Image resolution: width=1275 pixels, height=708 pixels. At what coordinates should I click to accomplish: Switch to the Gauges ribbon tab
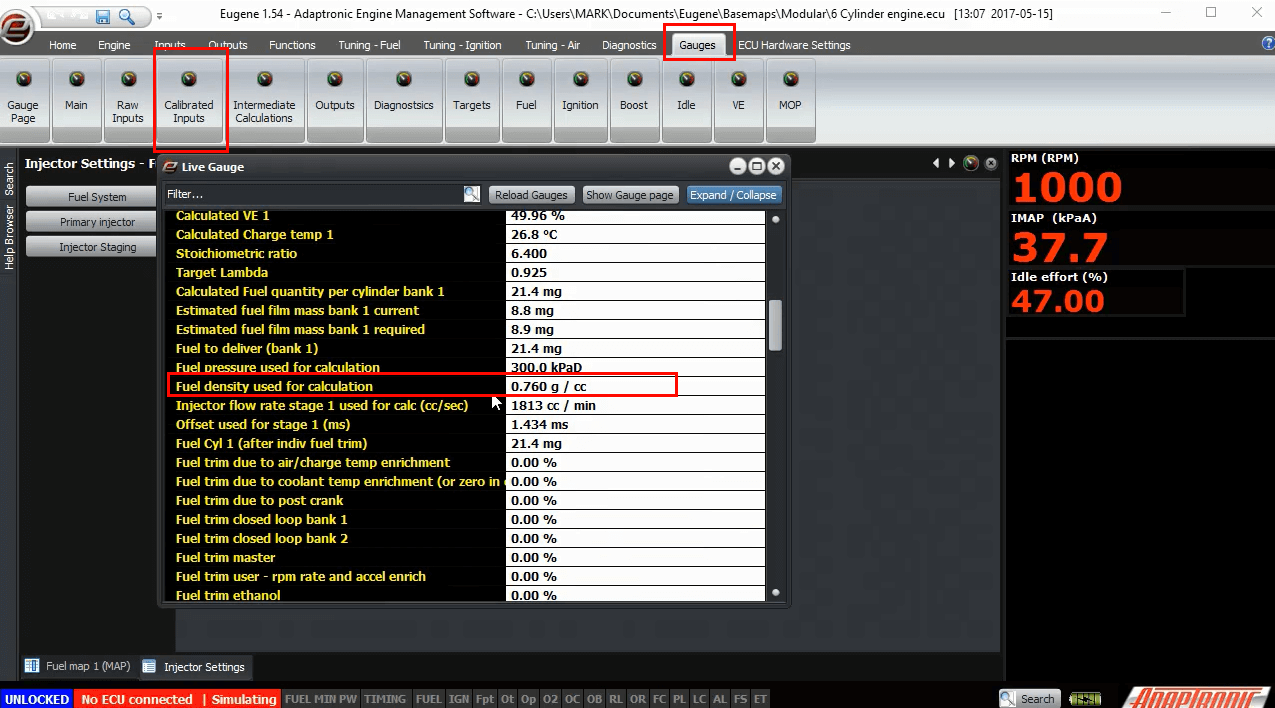point(697,45)
